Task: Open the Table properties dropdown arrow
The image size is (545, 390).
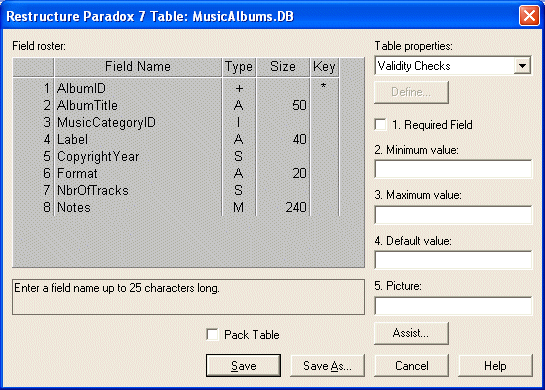Action: point(522,66)
